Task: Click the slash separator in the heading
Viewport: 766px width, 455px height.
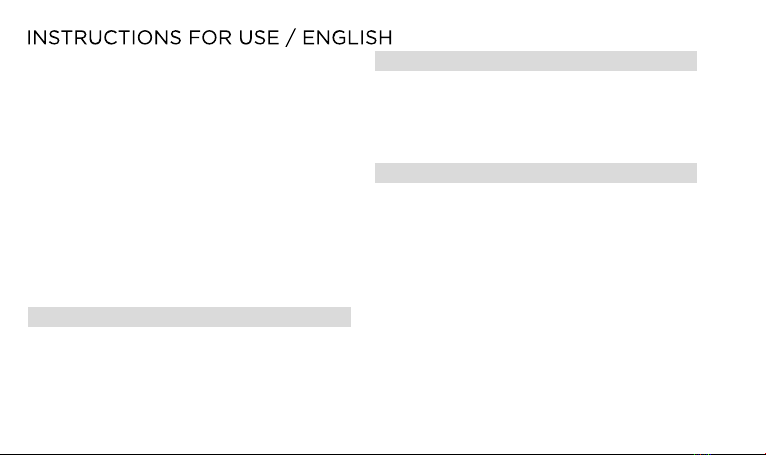Action: [291, 38]
